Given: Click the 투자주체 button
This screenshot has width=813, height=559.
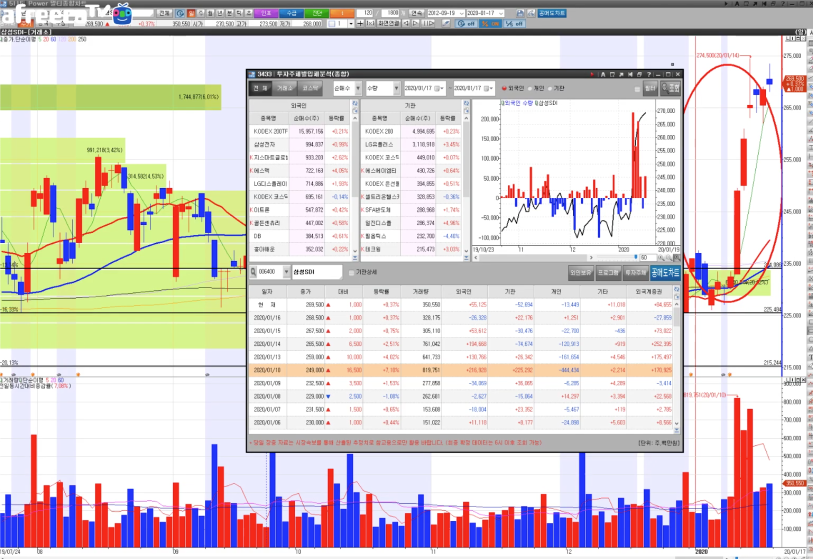Looking at the screenshot, I should [x=635, y=272].
